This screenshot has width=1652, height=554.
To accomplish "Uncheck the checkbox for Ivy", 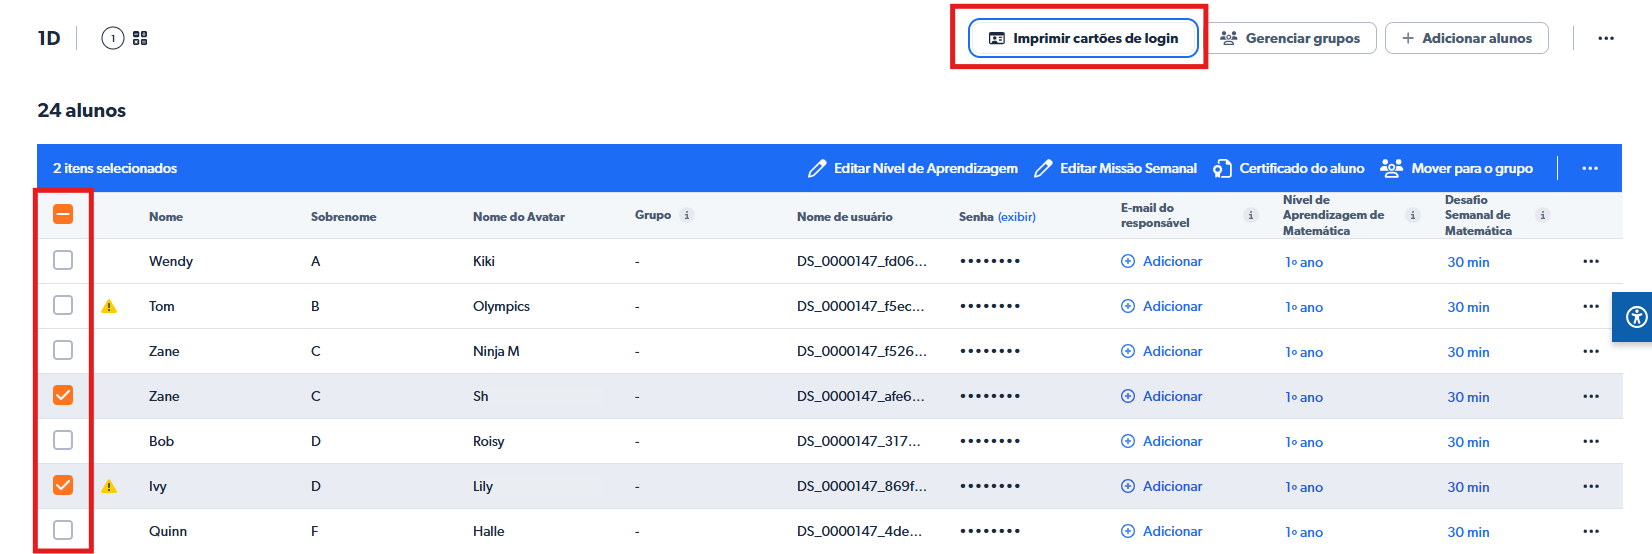I will 63,485.
